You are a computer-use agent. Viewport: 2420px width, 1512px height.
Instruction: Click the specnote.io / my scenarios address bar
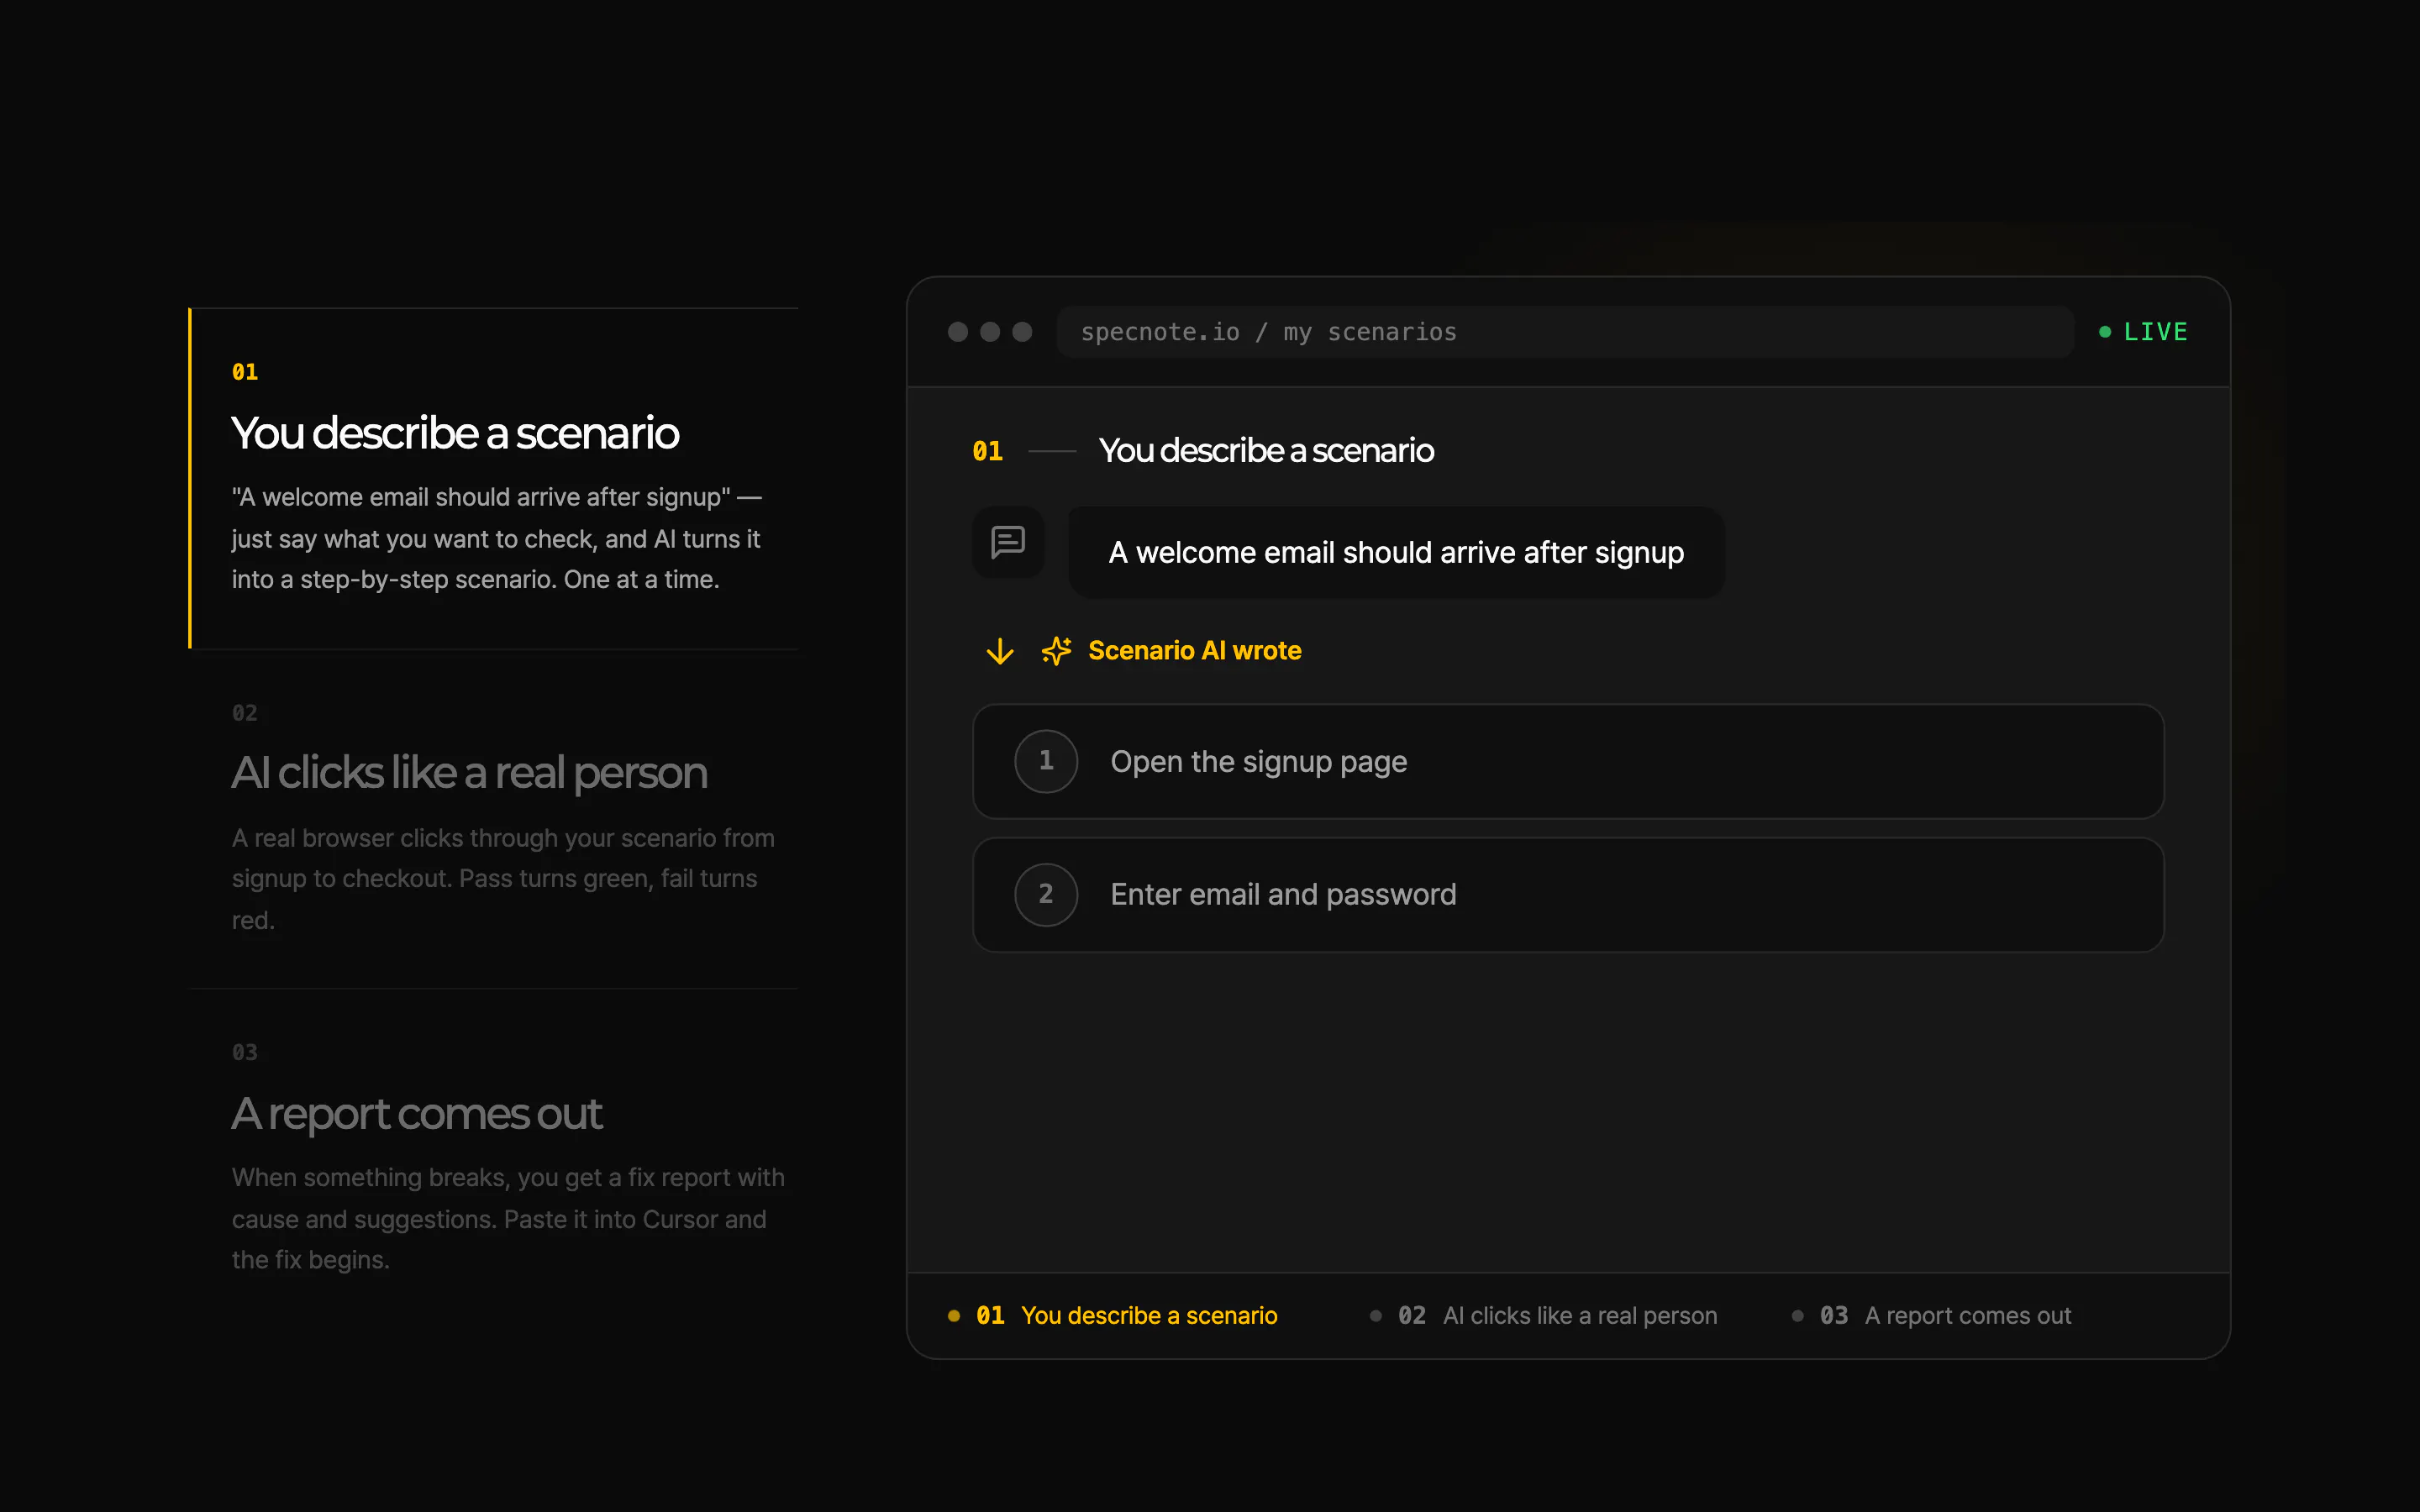coord(1565,332)
